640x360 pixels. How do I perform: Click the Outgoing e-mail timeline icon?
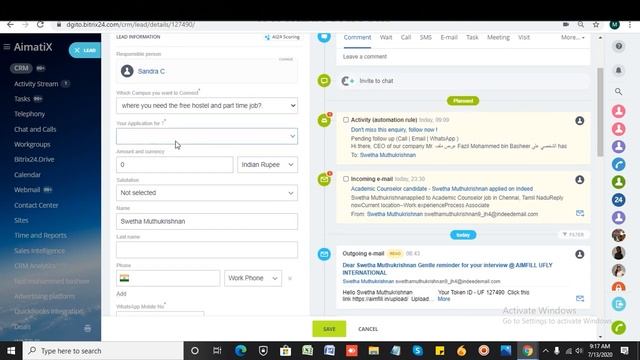(x=324, y=254)
